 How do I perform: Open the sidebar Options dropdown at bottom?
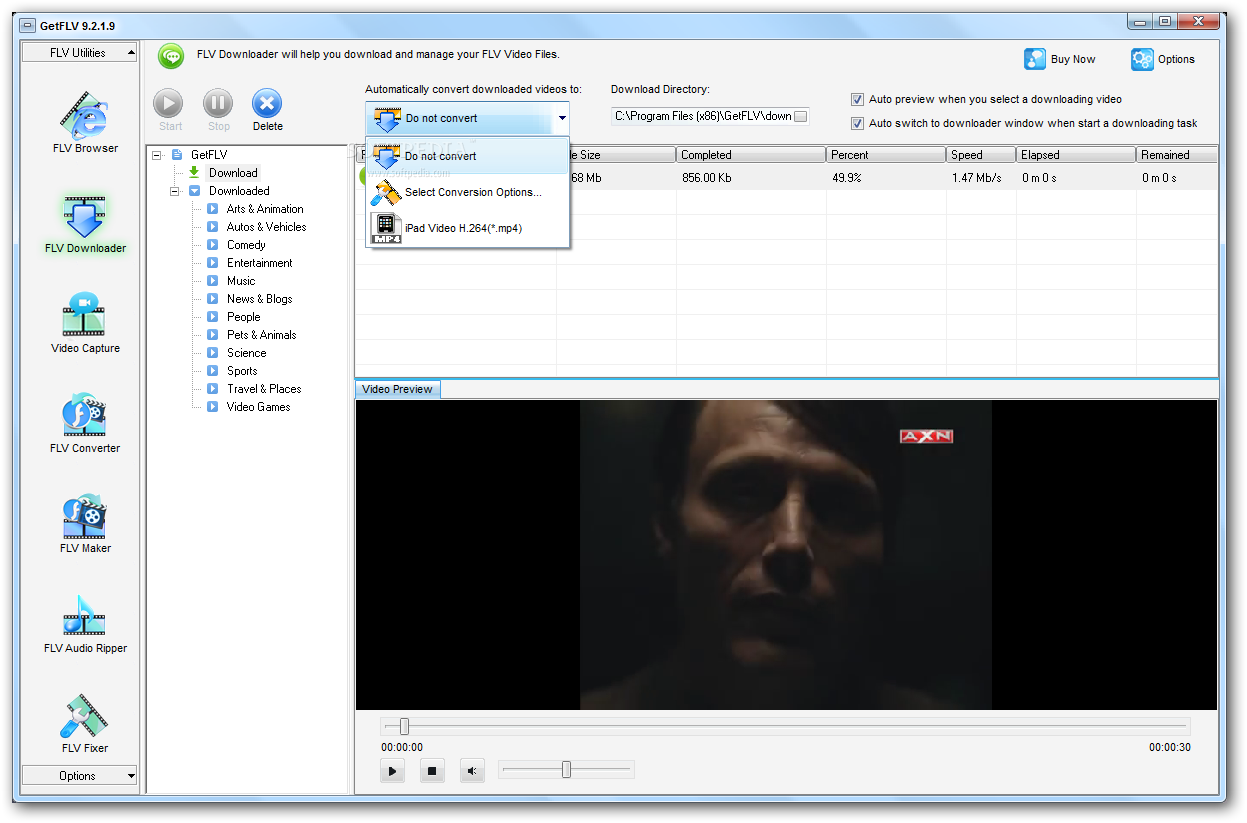click(80, 776)
